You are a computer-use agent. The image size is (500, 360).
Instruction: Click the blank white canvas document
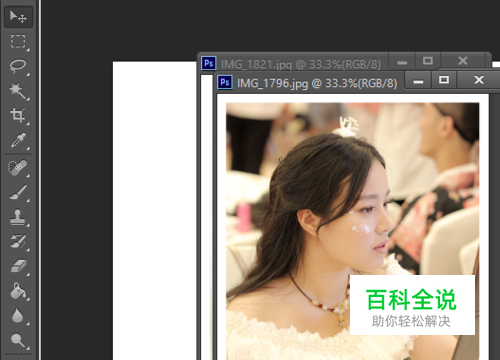click(155, 211)
